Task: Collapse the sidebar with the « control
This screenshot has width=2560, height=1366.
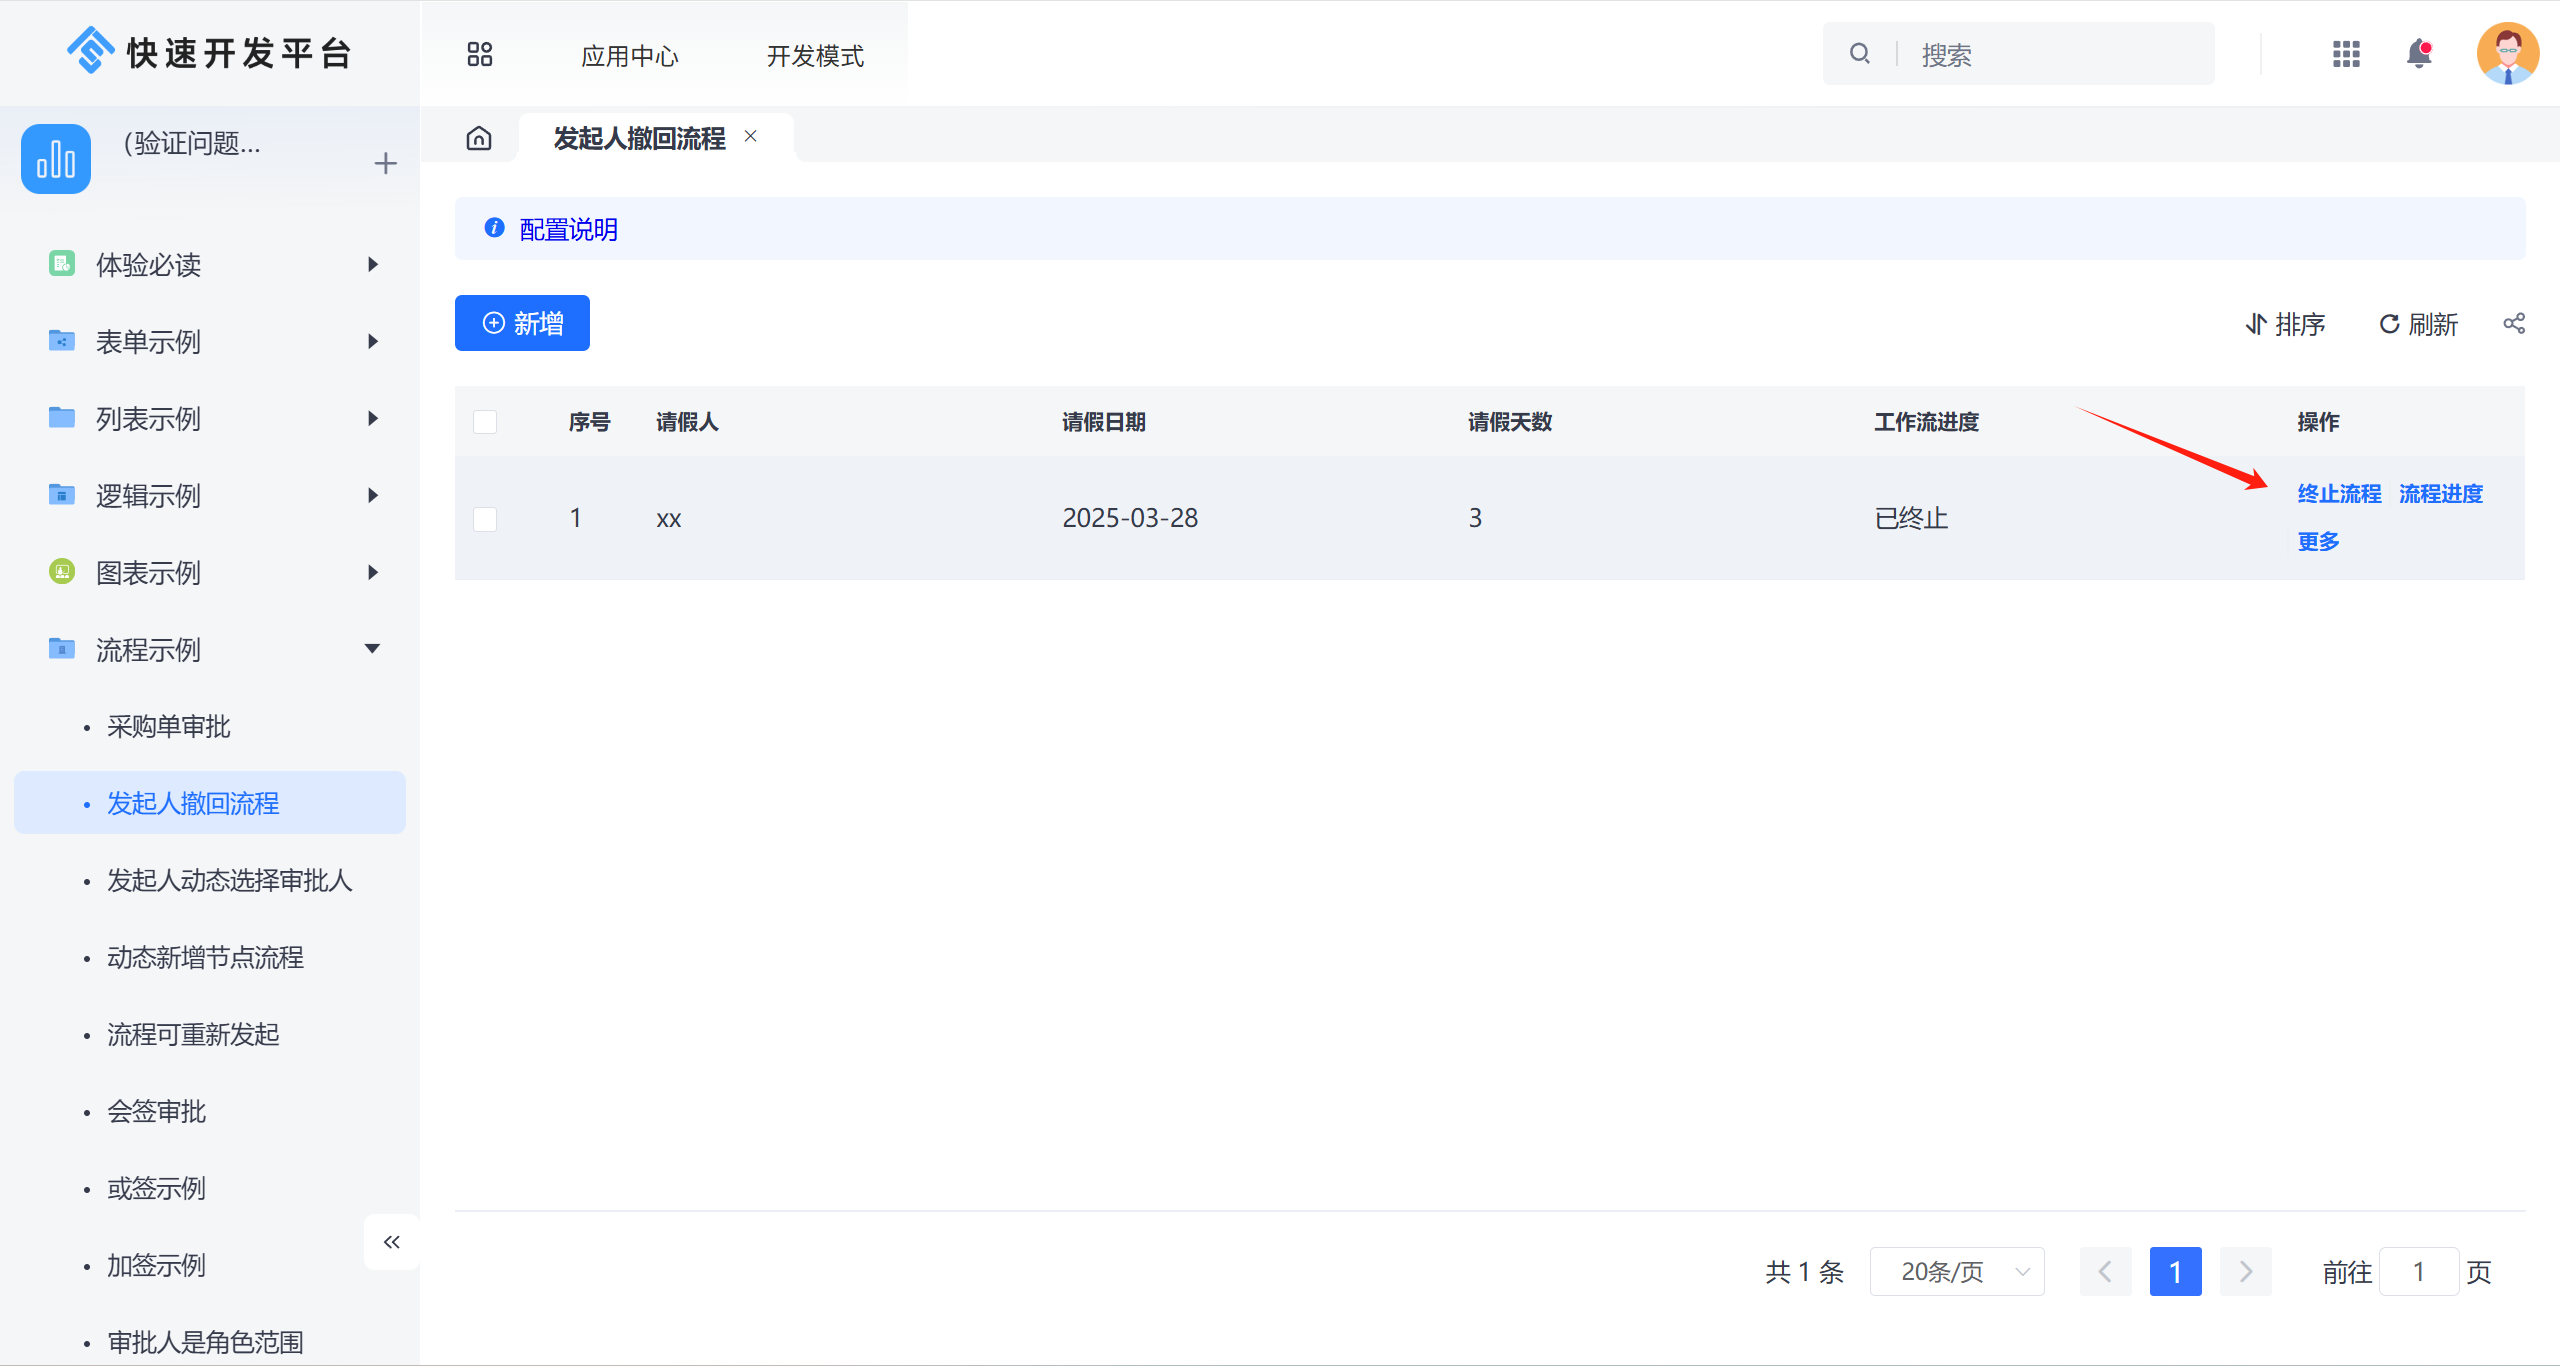Action: [x=392, y=1241]
